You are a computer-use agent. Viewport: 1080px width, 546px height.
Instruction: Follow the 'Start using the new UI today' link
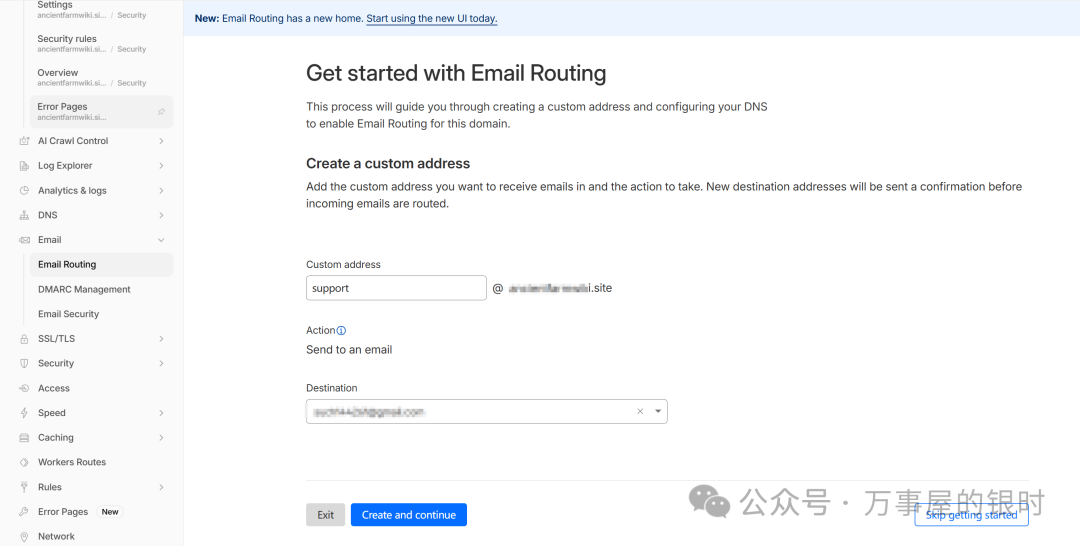[431, 19]
